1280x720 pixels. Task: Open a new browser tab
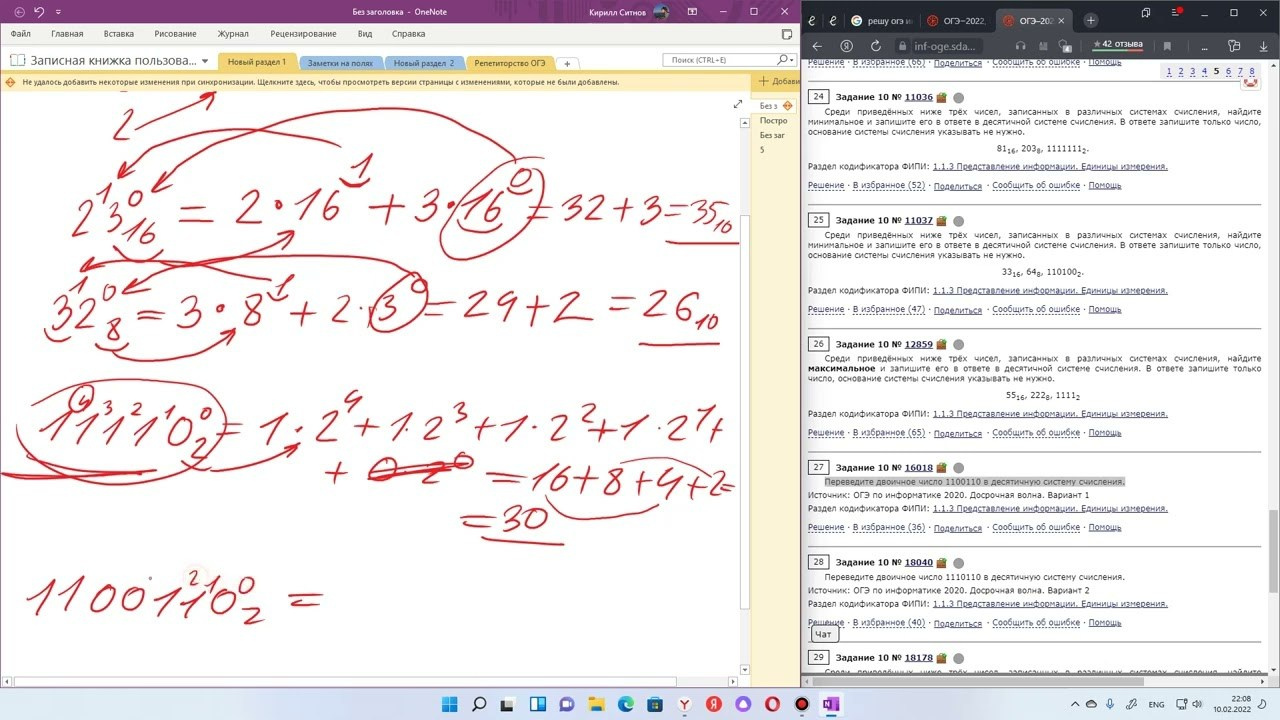click(x=1090, y=20)
